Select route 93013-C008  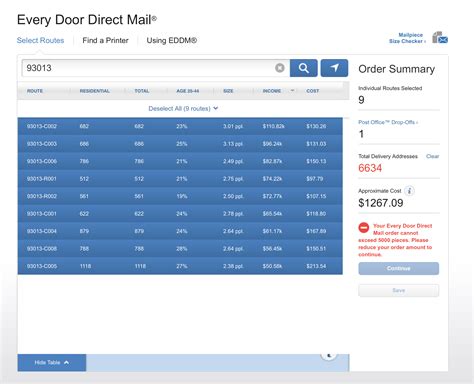point(180,249)
